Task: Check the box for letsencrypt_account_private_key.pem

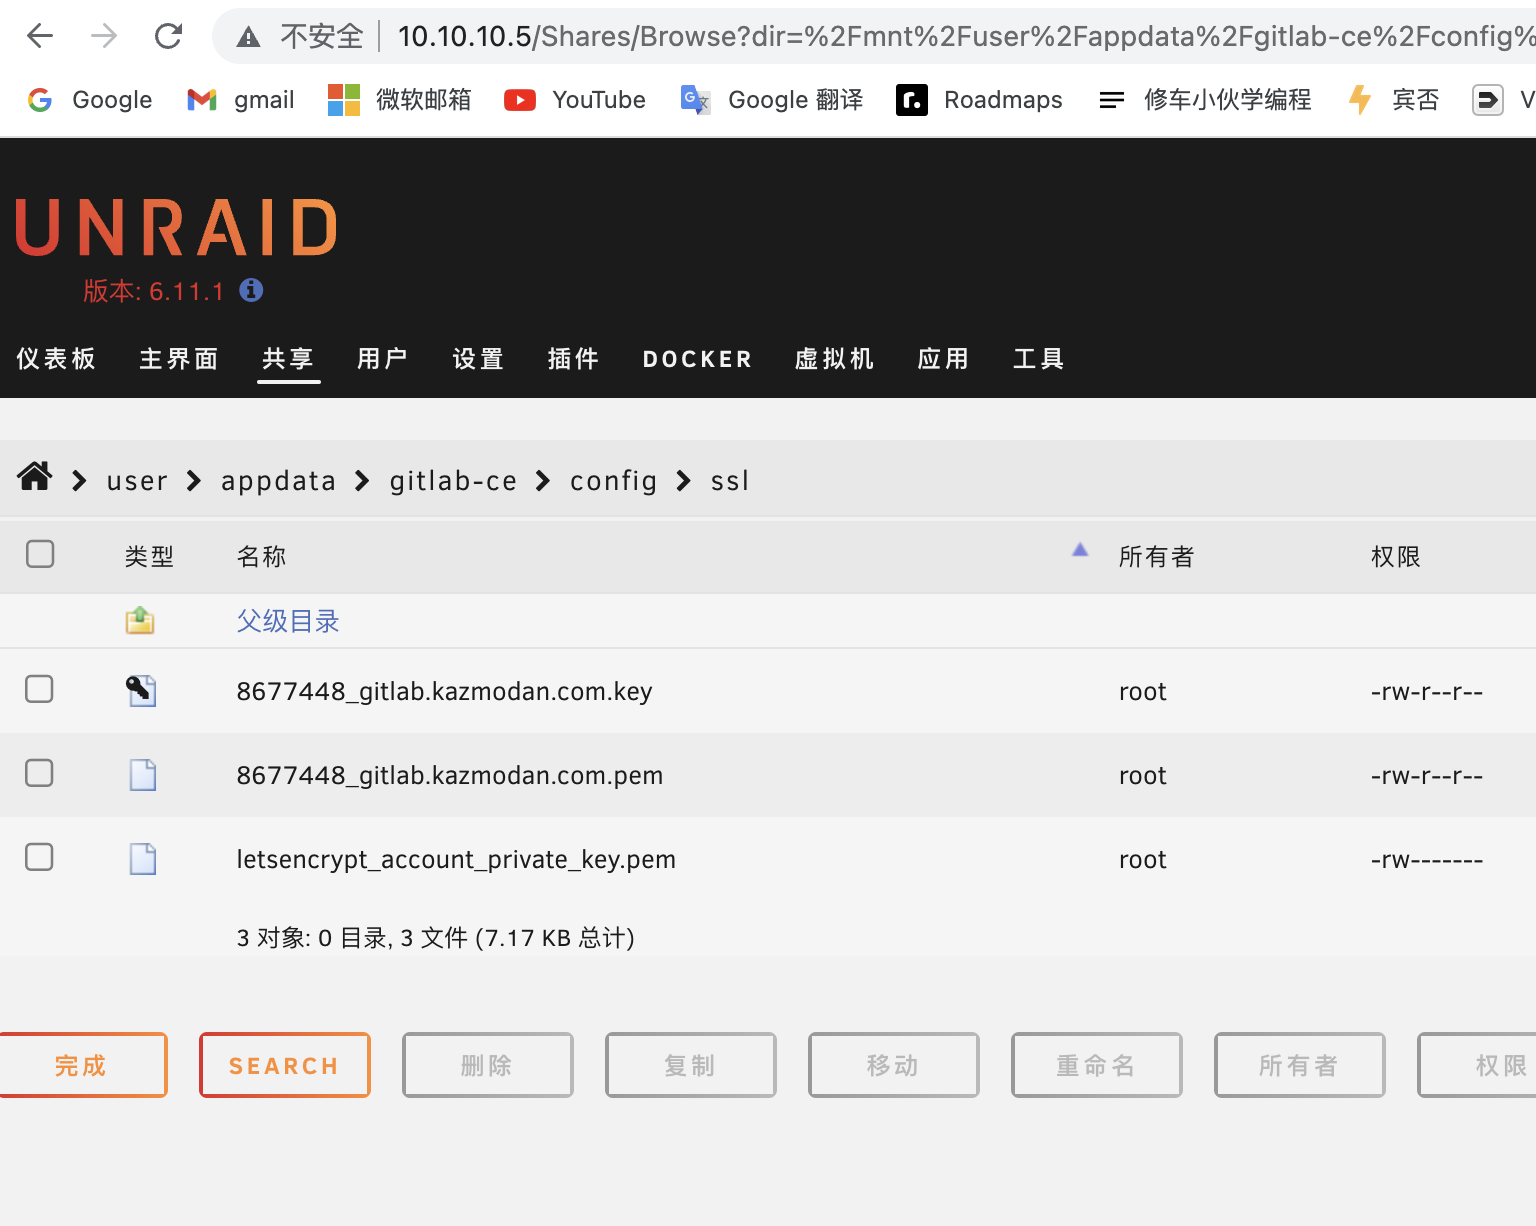Action: coord(39,857)
